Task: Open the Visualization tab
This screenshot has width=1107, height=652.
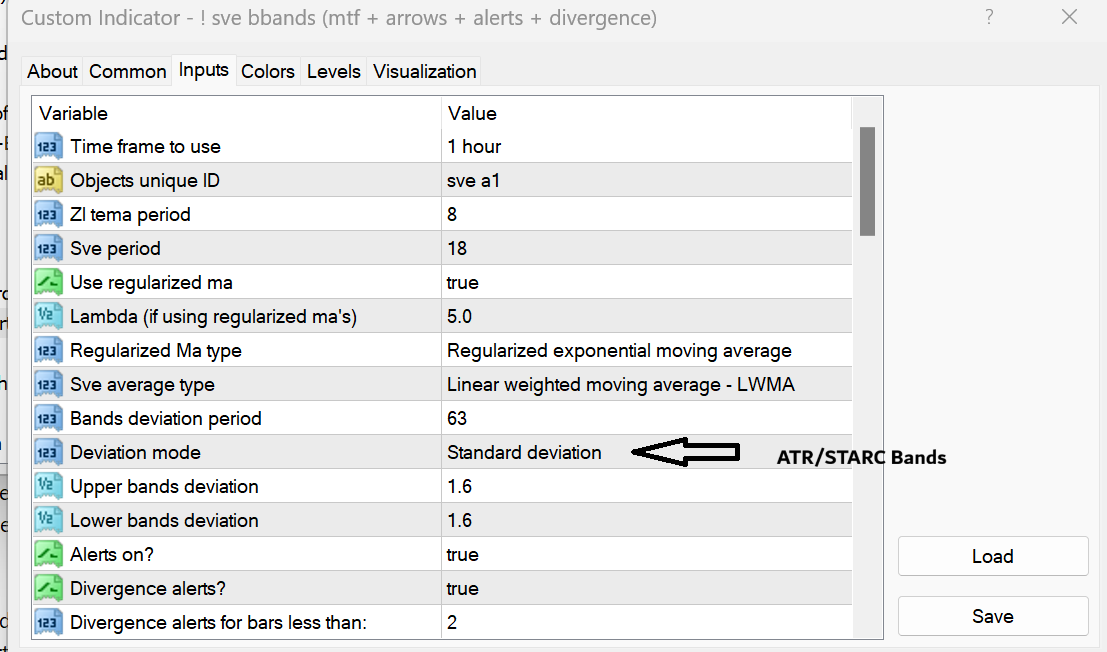Action: 424,72
